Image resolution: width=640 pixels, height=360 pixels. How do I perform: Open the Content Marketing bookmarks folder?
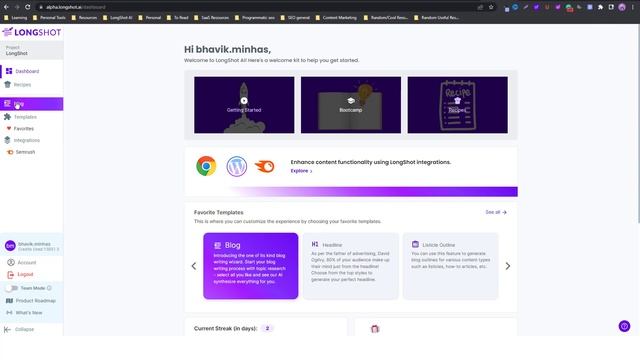336,18
